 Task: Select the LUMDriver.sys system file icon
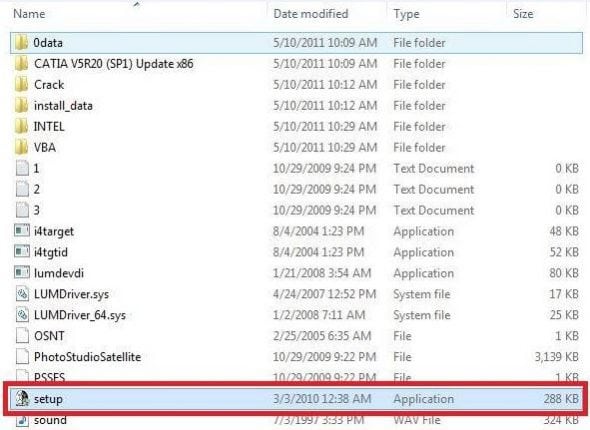click(x=22, y=294)
